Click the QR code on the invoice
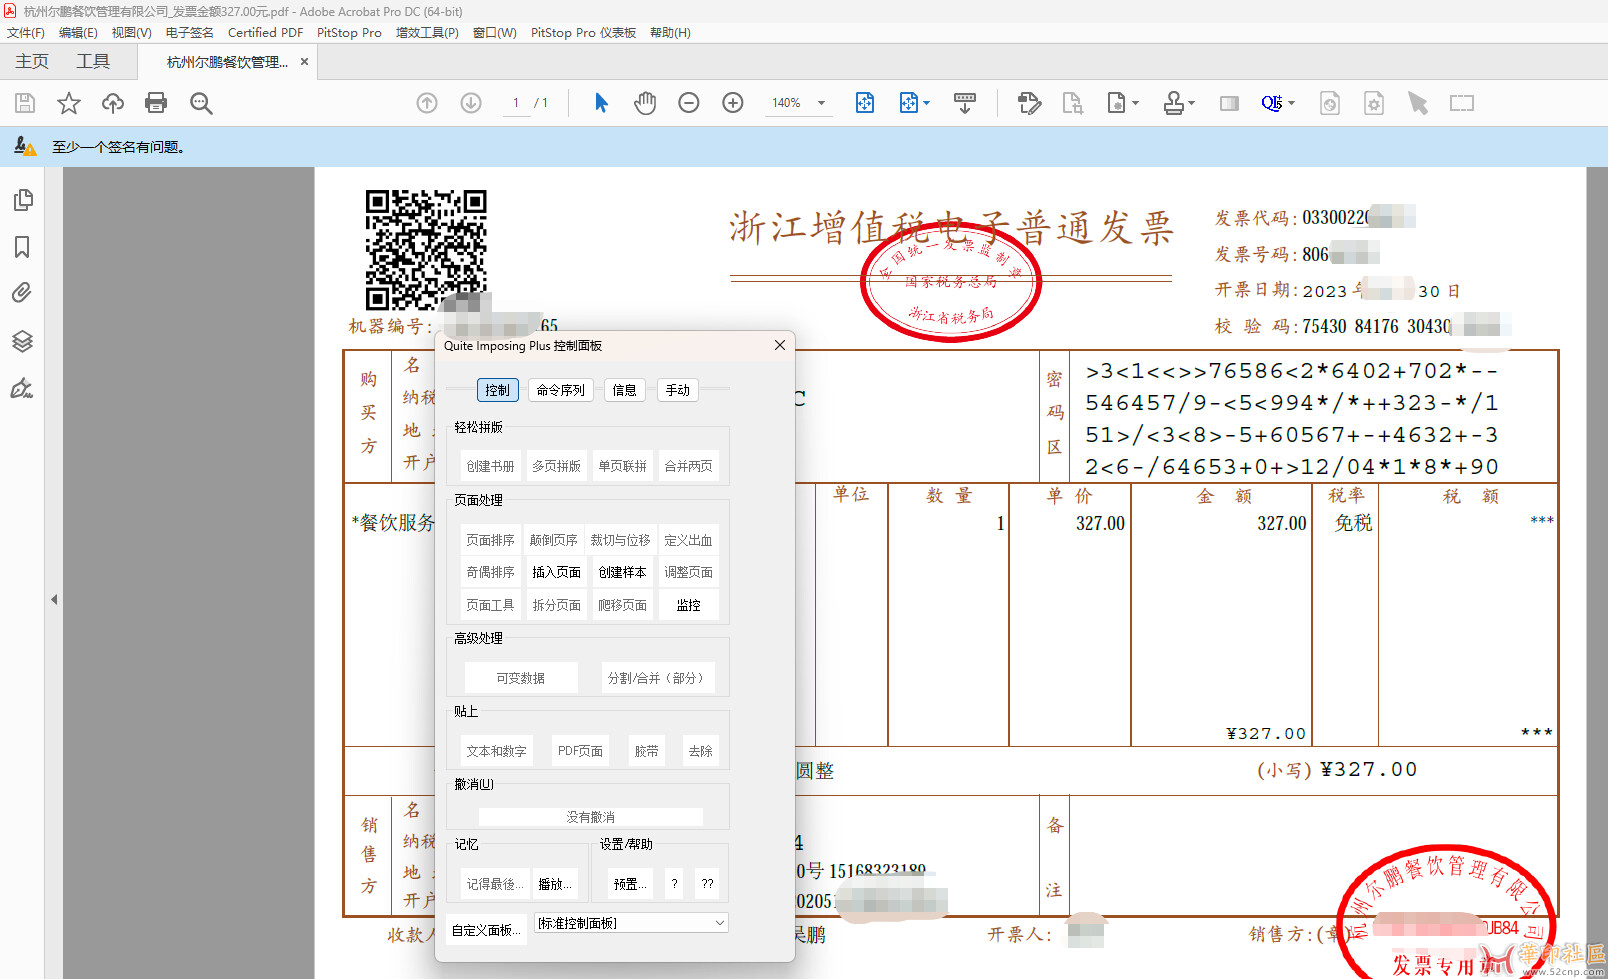The height and width of the screenshot is (979, 1608). coord(426,250)
